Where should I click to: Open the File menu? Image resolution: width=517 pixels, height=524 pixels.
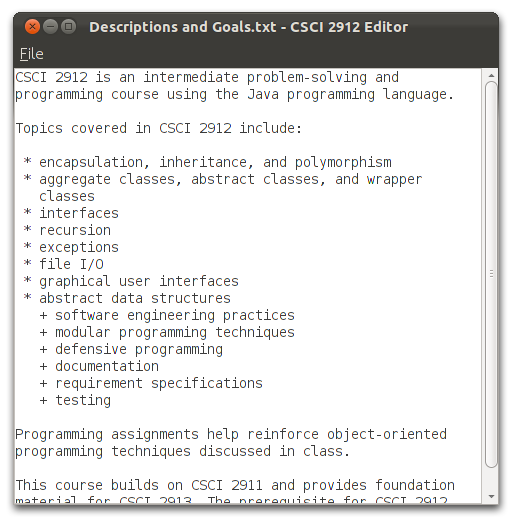[31, 54]
